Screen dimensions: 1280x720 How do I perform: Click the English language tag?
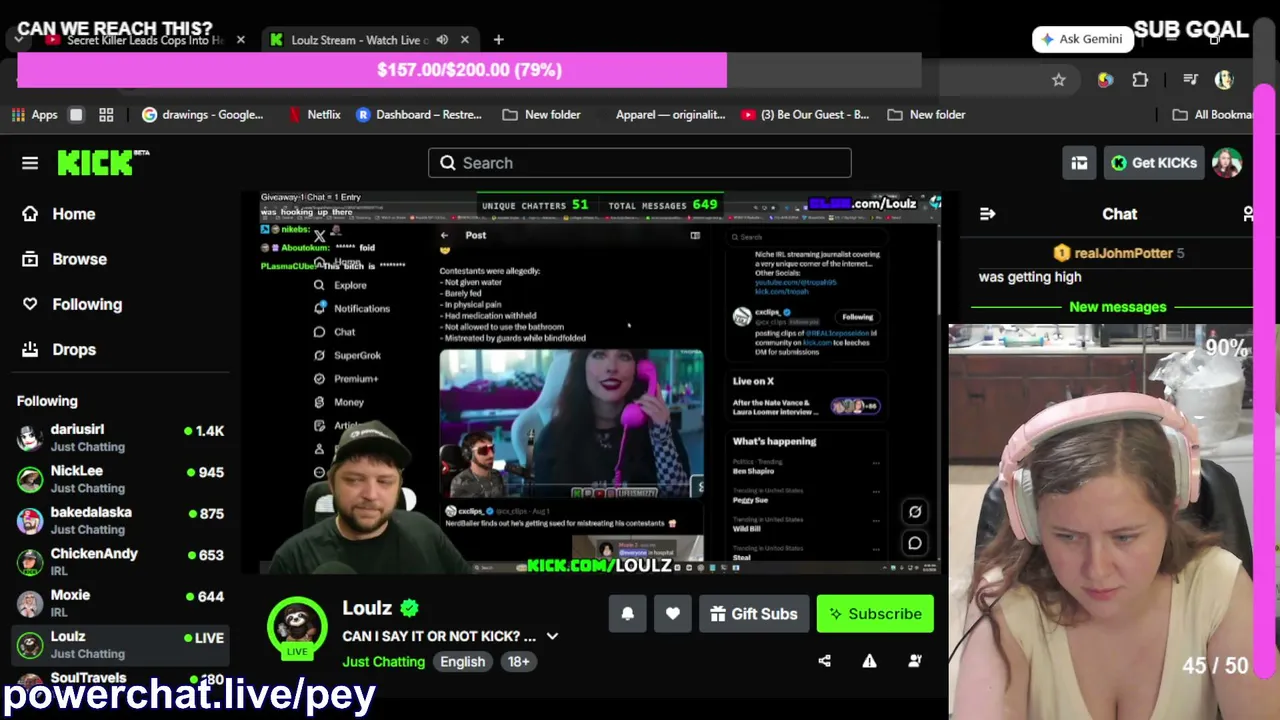click(463, 662)
